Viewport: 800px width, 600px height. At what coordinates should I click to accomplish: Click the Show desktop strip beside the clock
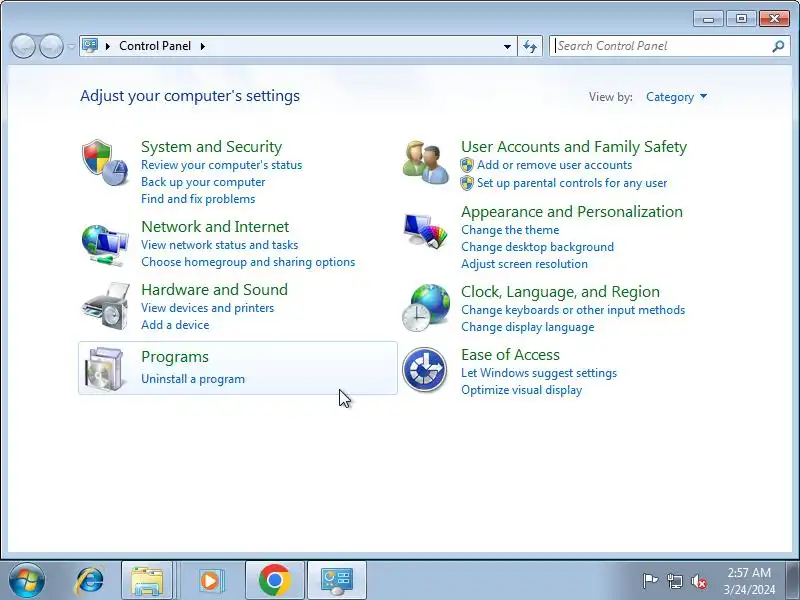(x=792, y=581)
